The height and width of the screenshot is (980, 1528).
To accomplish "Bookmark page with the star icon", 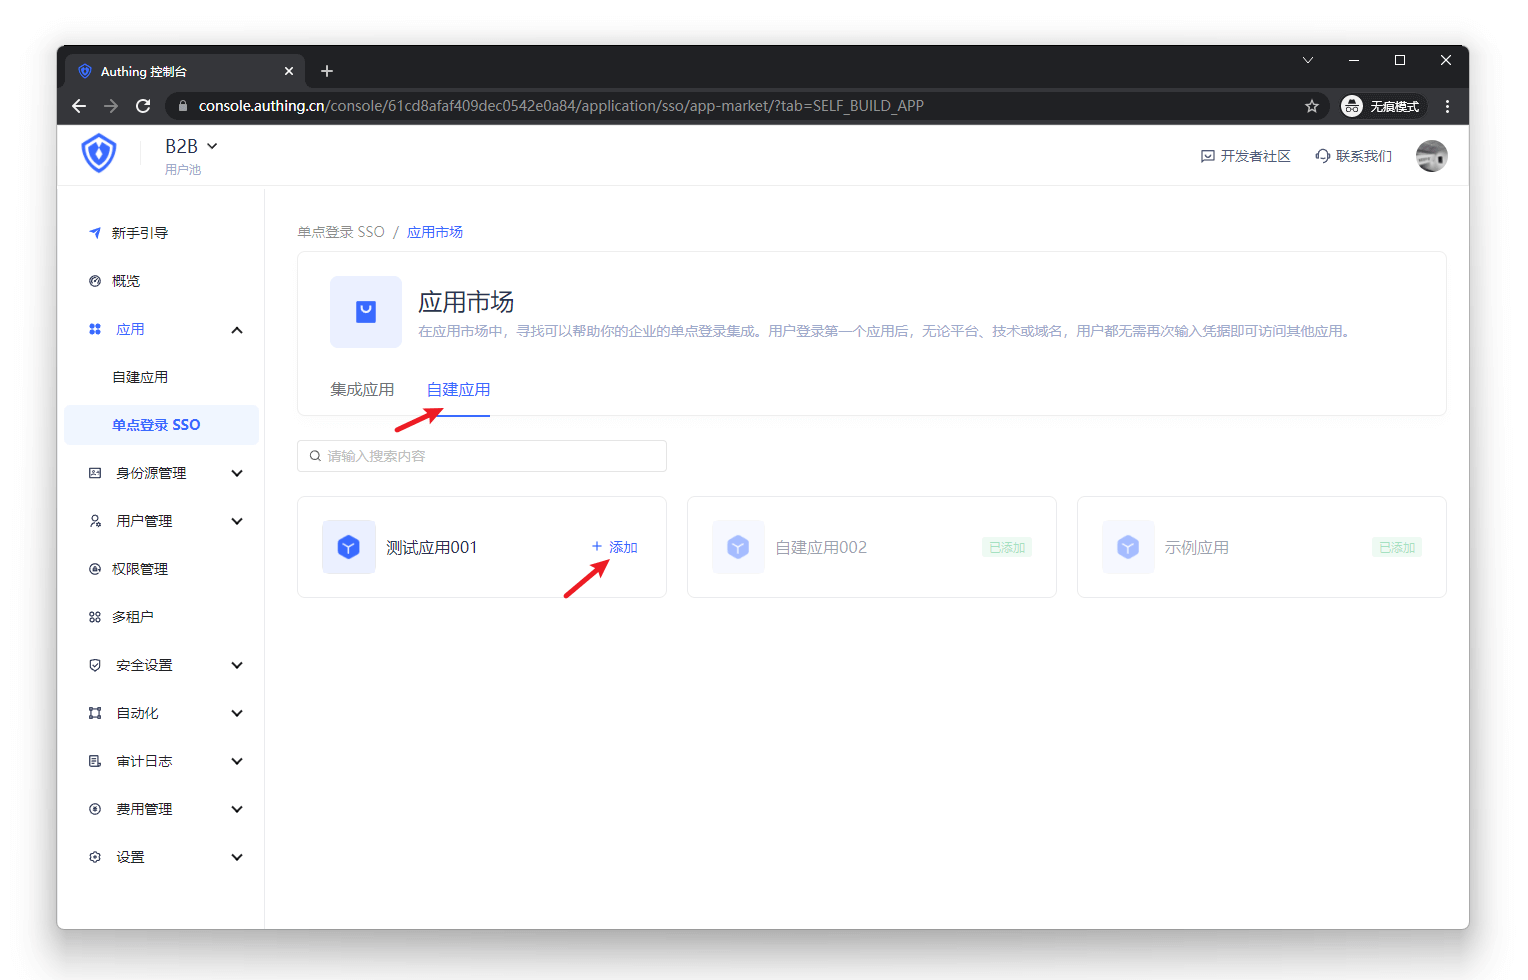I will coord(1311,106).
